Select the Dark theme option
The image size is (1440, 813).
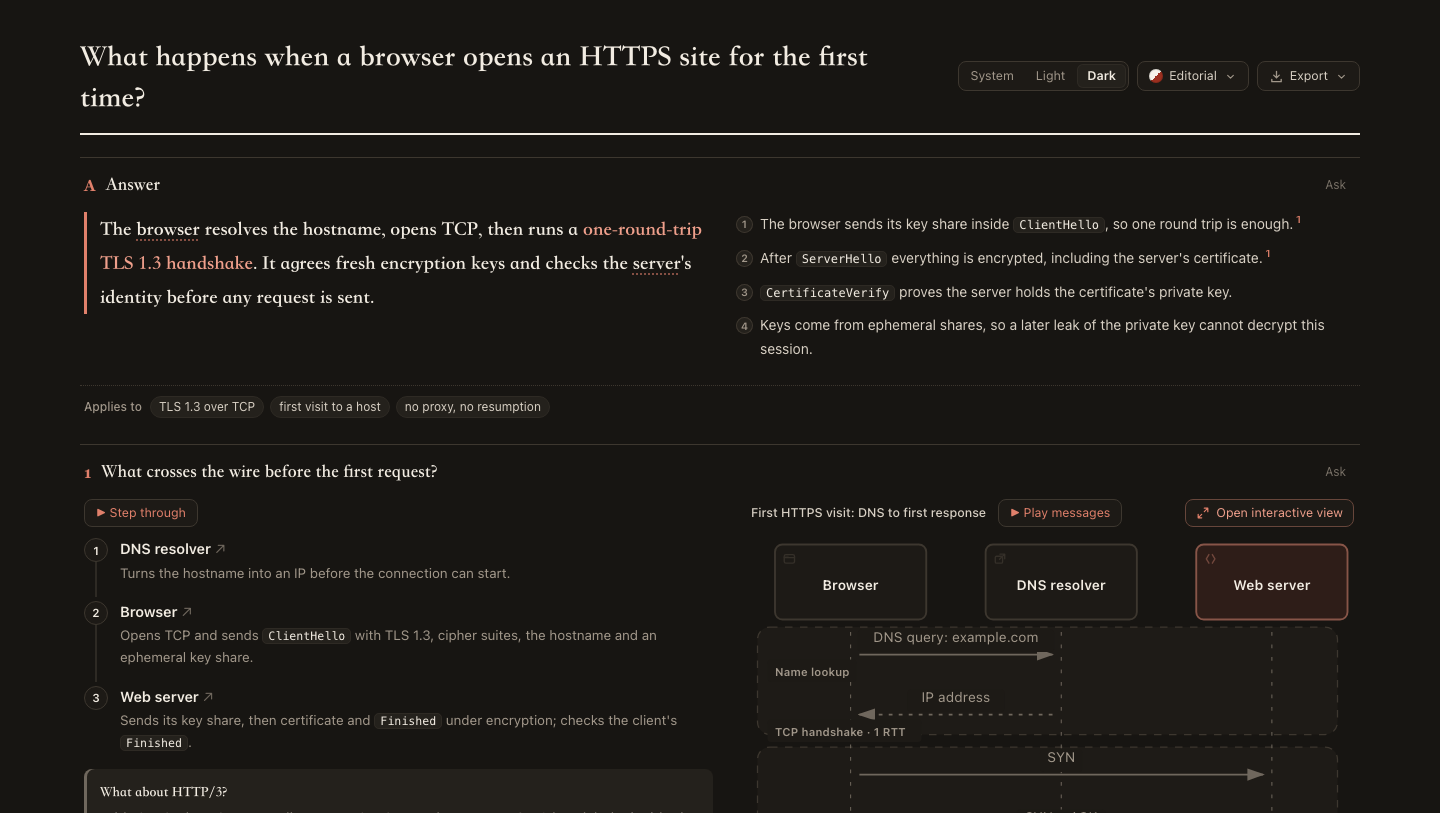[1101, 76]
